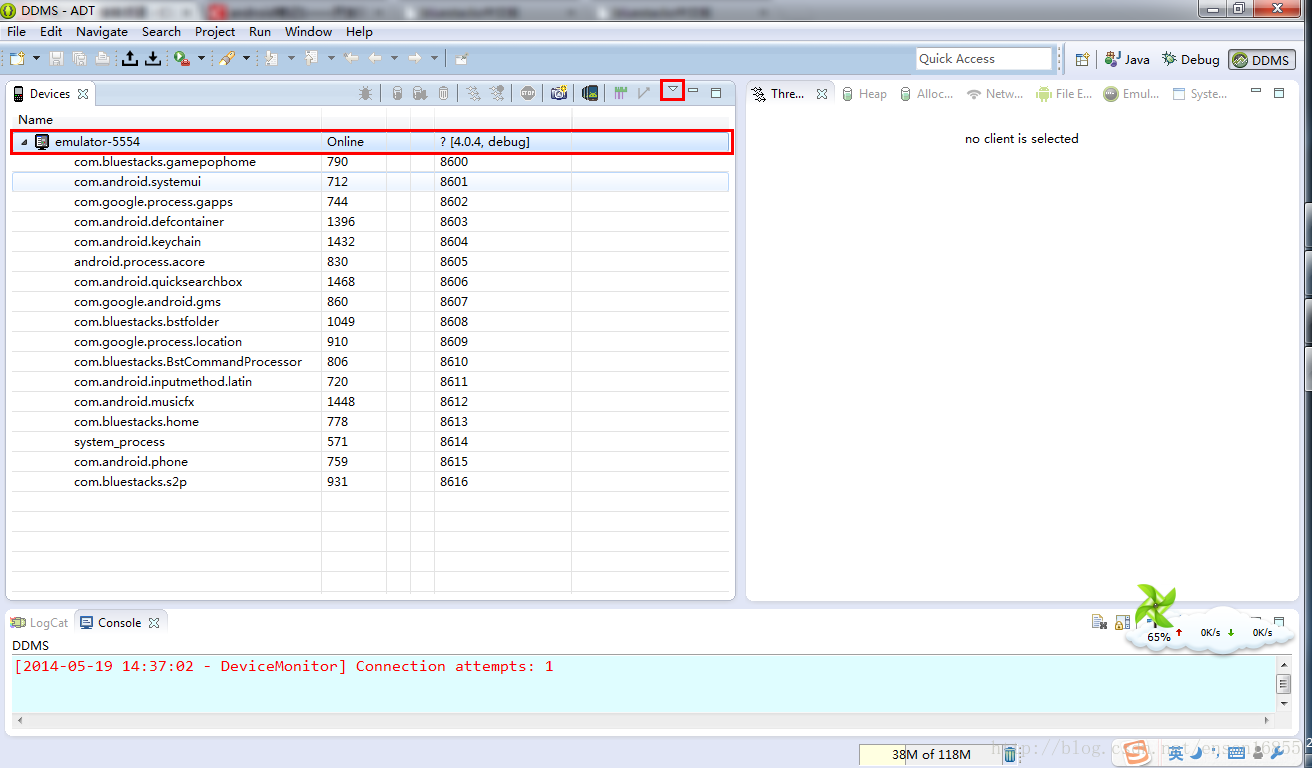Open the File menu
1312x768 pixels.
tap(16, 31)
